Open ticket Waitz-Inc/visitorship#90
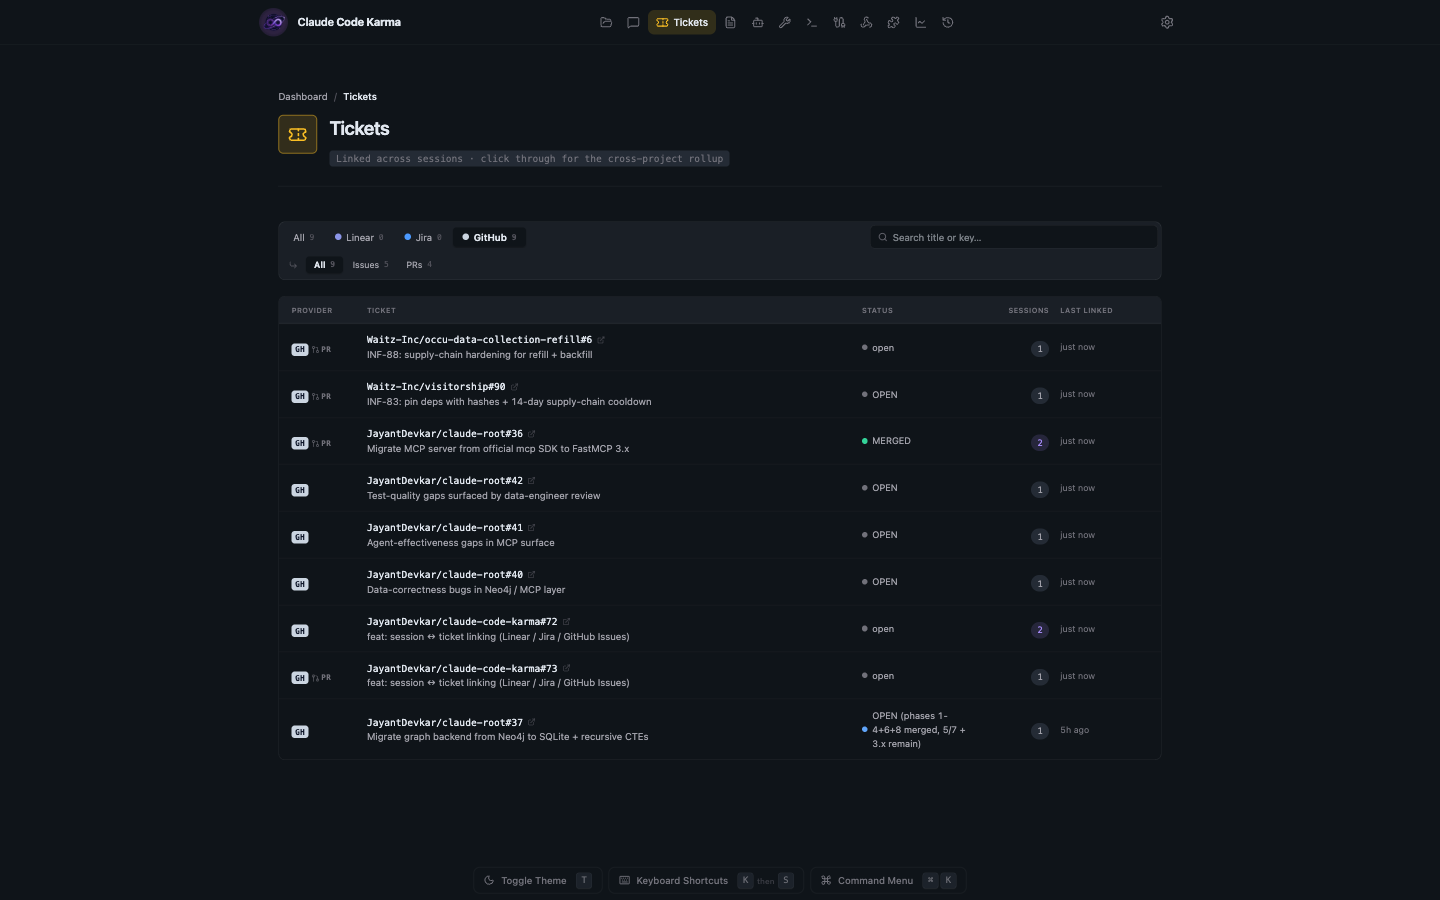The height and width of the screenshot is (900, 1440). click(x=436, y=387)
